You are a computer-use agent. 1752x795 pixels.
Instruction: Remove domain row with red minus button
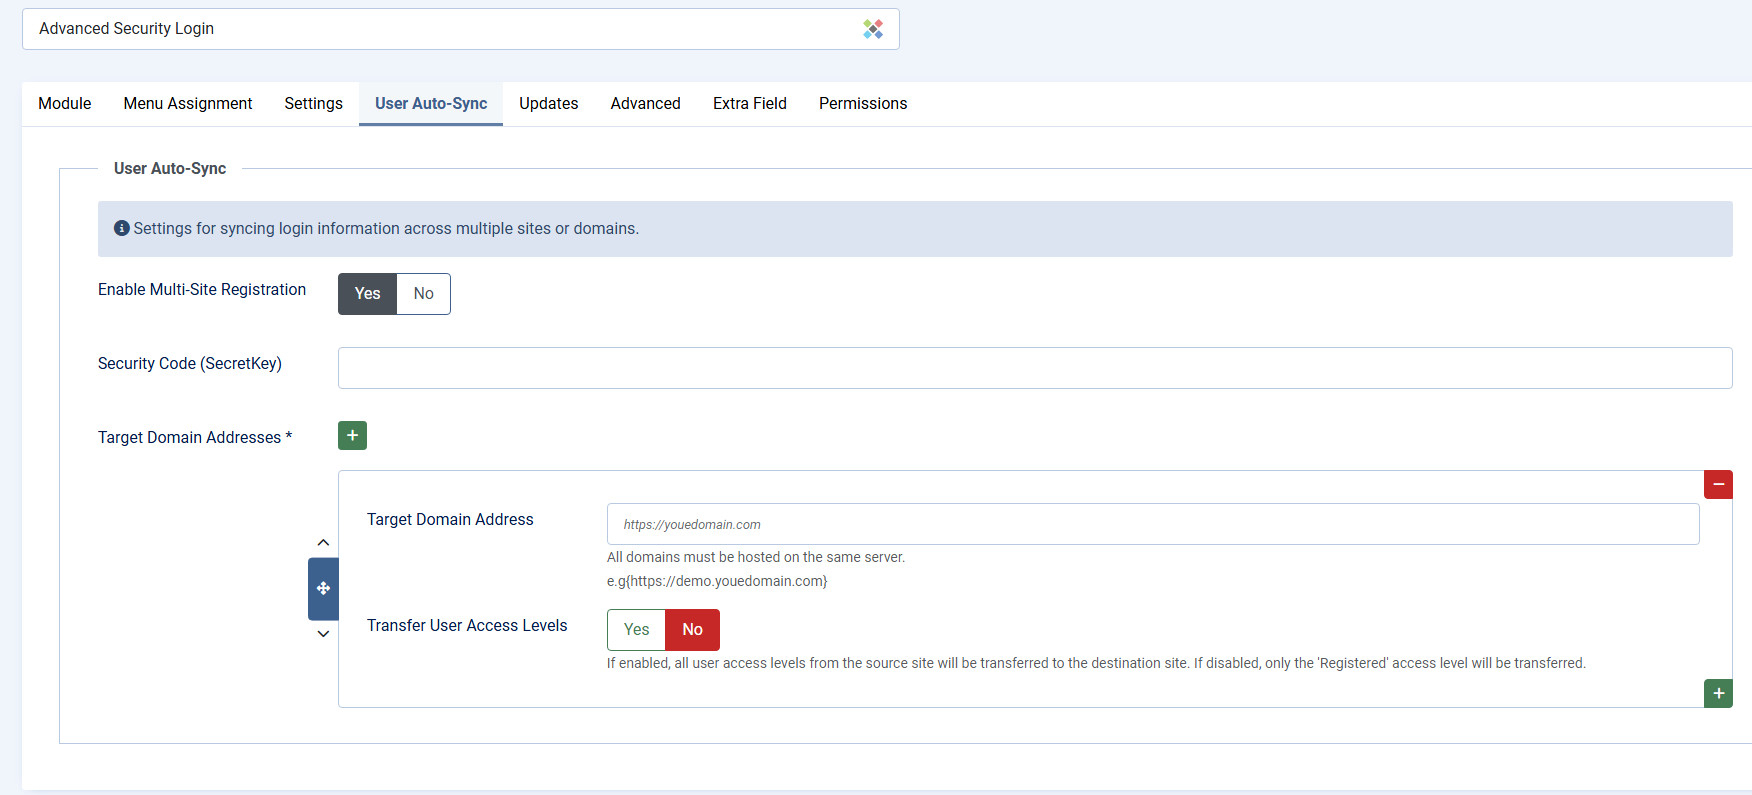(x=1718, y=485)
